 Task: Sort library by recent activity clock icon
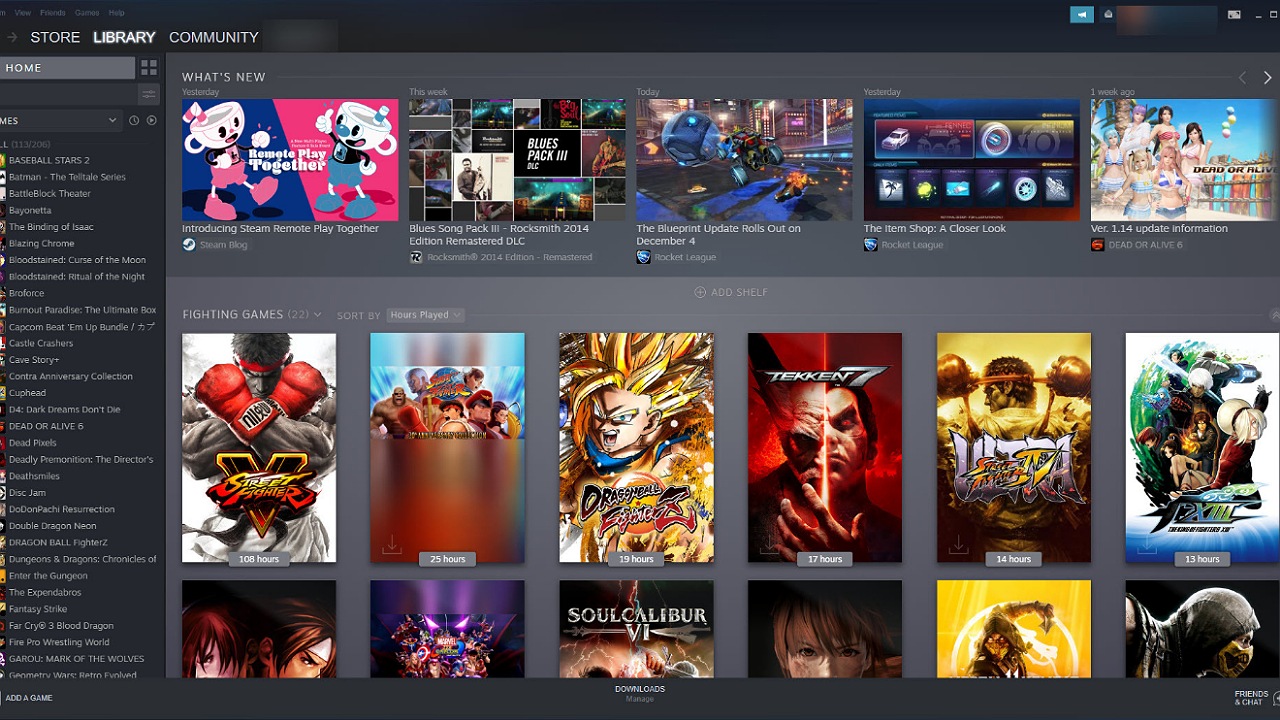[134, 120]
